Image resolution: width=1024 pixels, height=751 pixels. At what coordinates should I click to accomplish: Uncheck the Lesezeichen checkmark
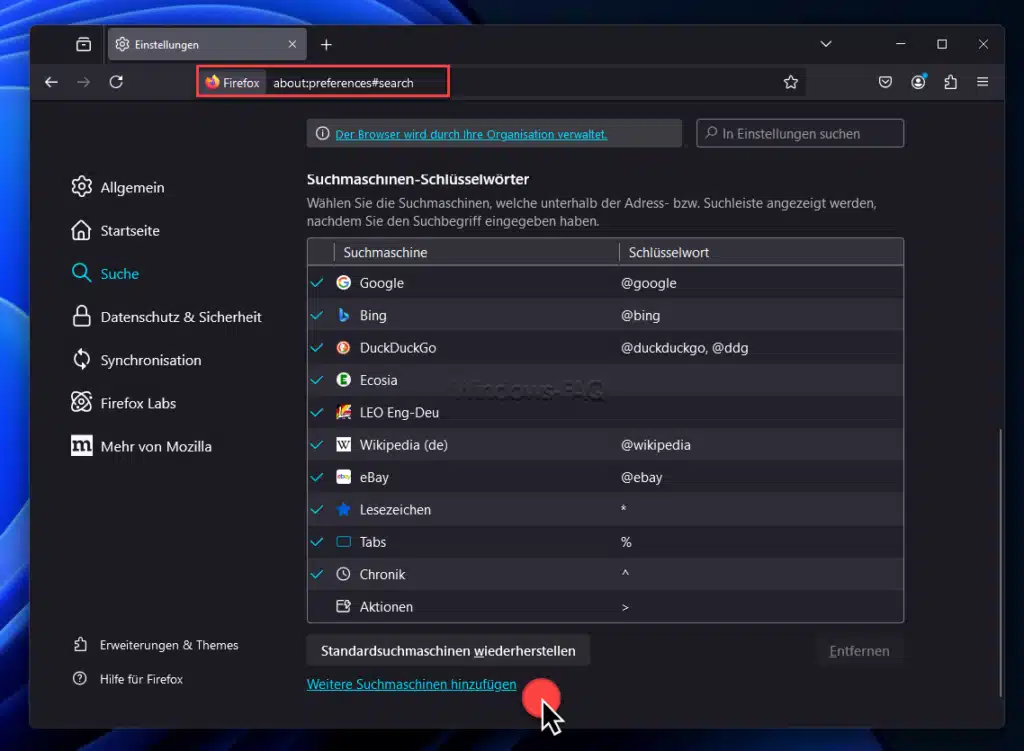[317, 509]
